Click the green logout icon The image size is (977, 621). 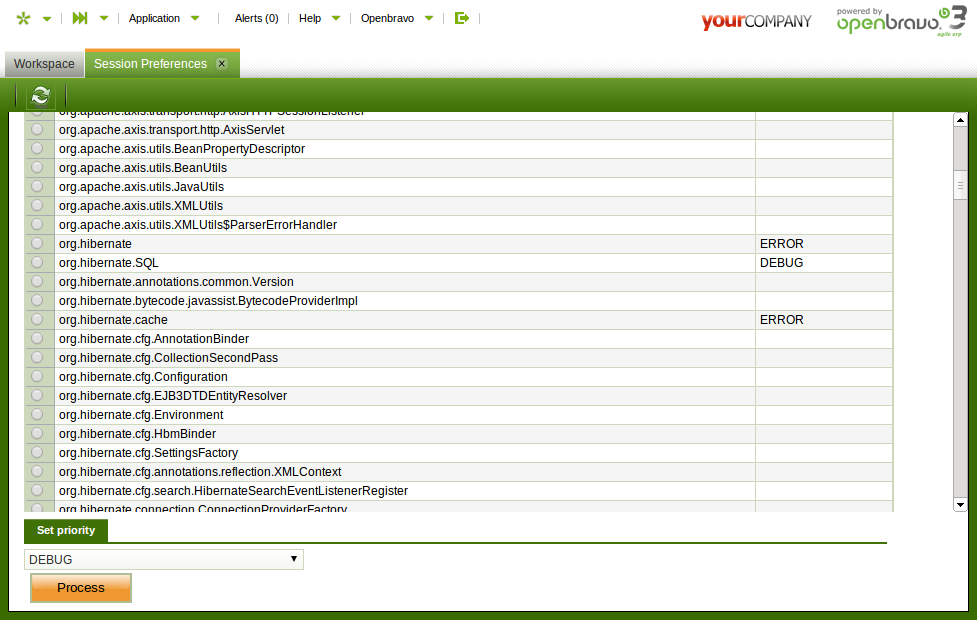461,18
